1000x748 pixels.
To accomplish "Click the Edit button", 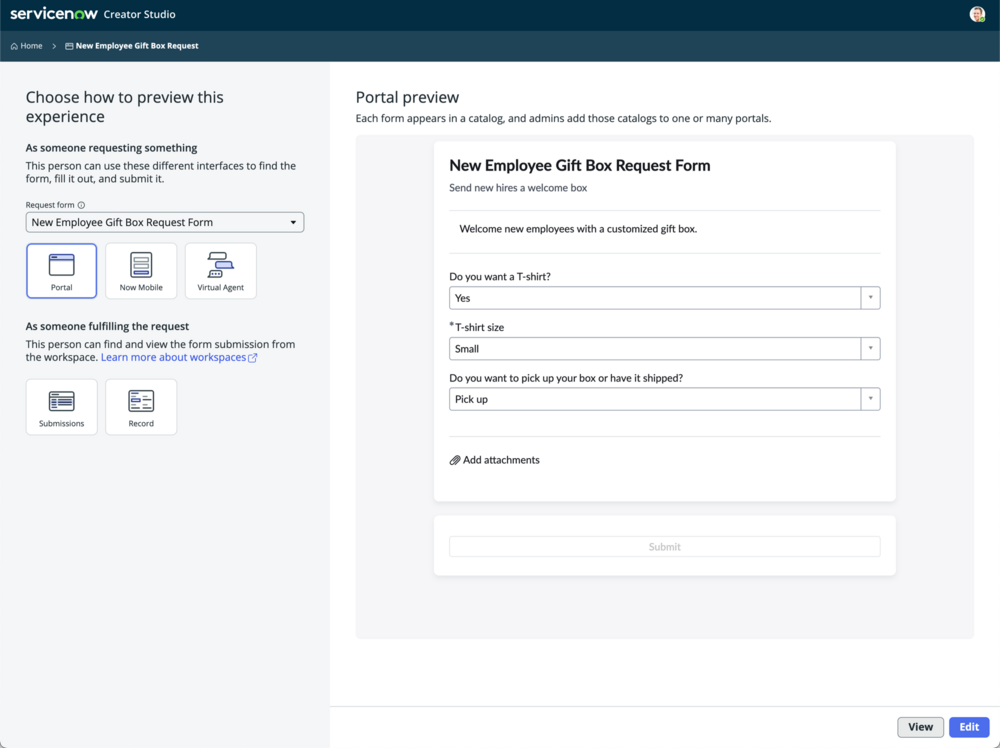I will point(969,727).
